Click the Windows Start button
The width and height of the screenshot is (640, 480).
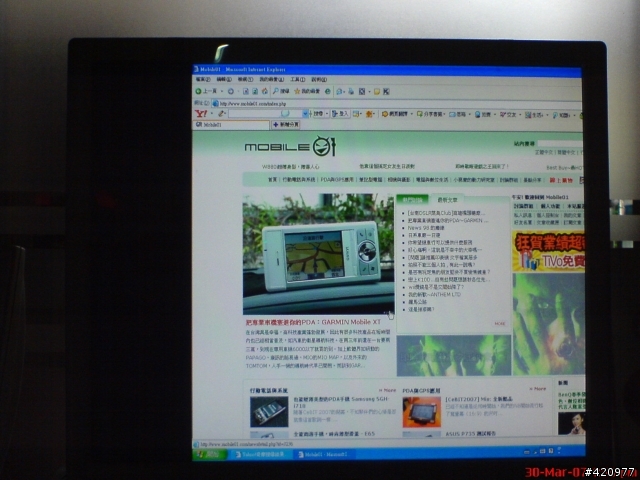209,454
